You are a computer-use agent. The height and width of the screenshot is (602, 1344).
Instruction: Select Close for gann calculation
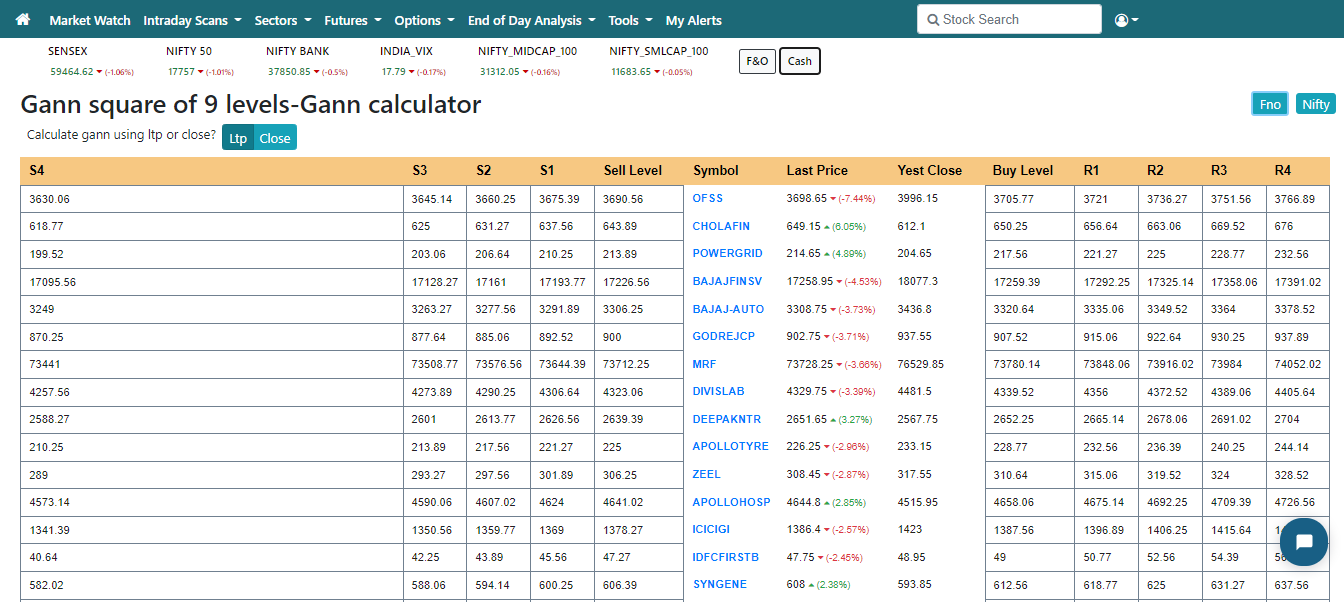275,138
